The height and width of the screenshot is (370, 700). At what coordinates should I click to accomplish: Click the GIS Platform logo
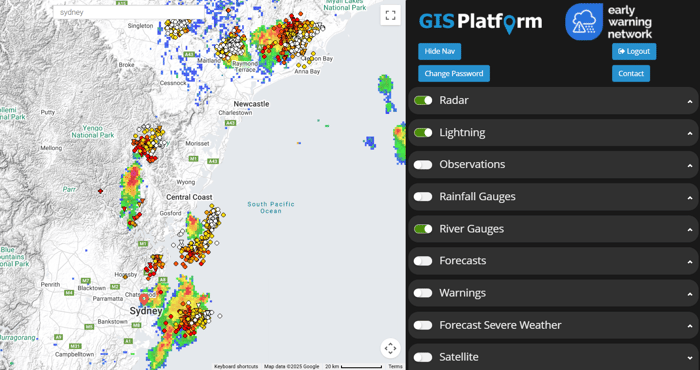click(481, 22)
